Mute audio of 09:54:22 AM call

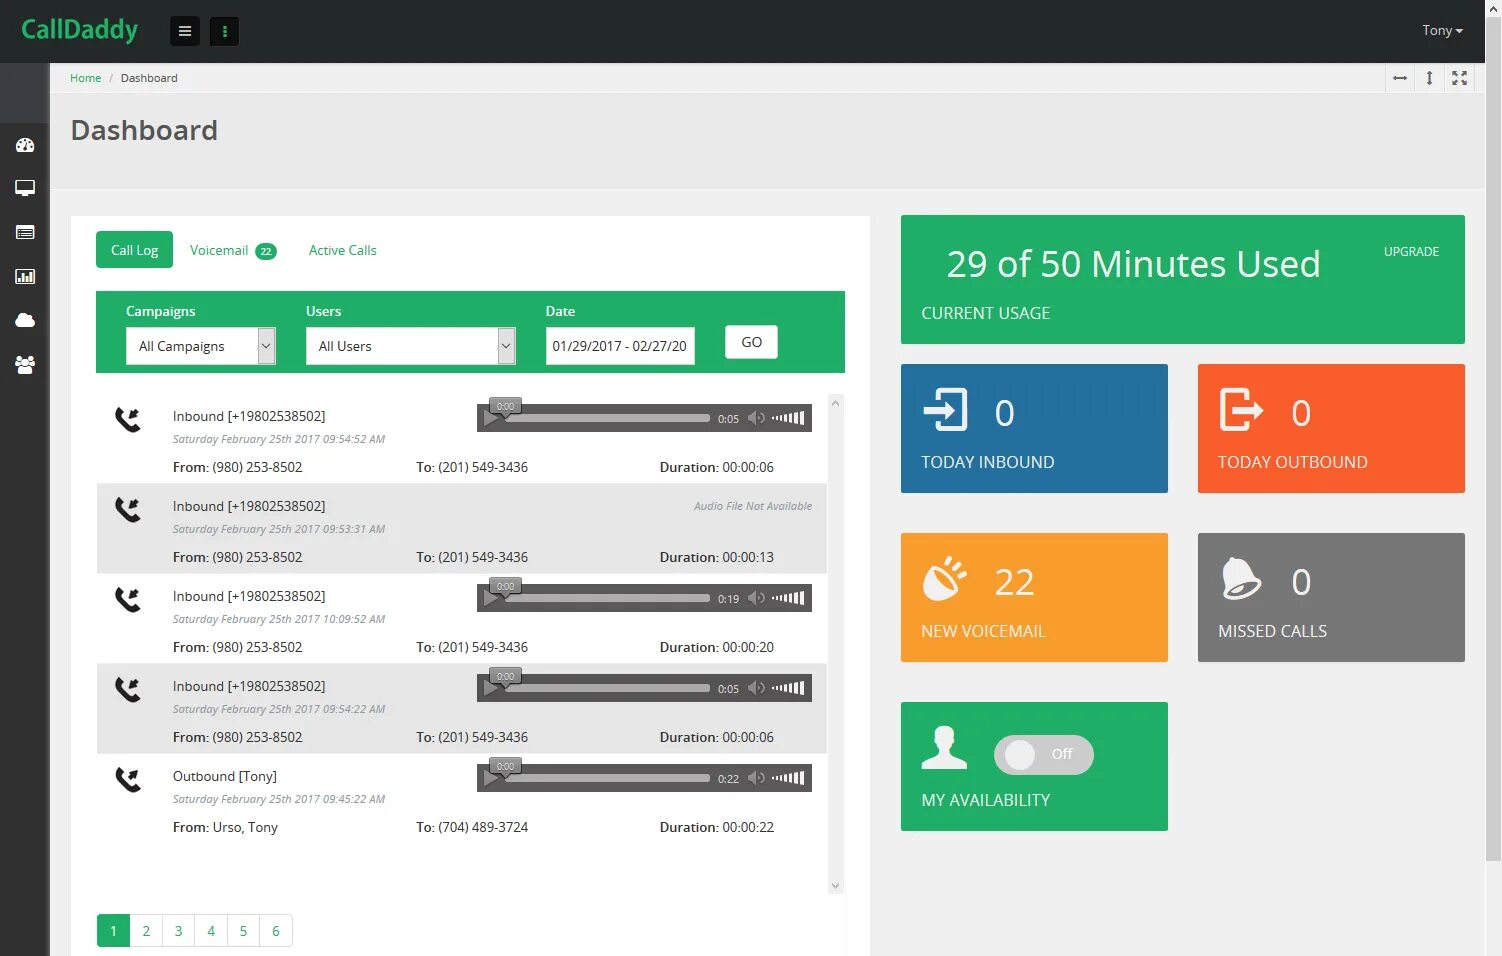[756, 688]
